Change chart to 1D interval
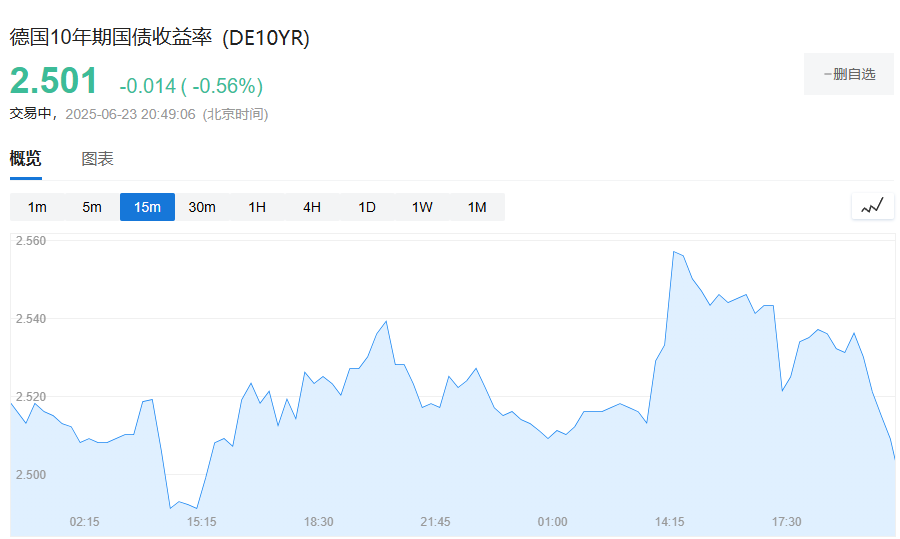The width and height of the screenshot is (900, 539). coord(367,207)
